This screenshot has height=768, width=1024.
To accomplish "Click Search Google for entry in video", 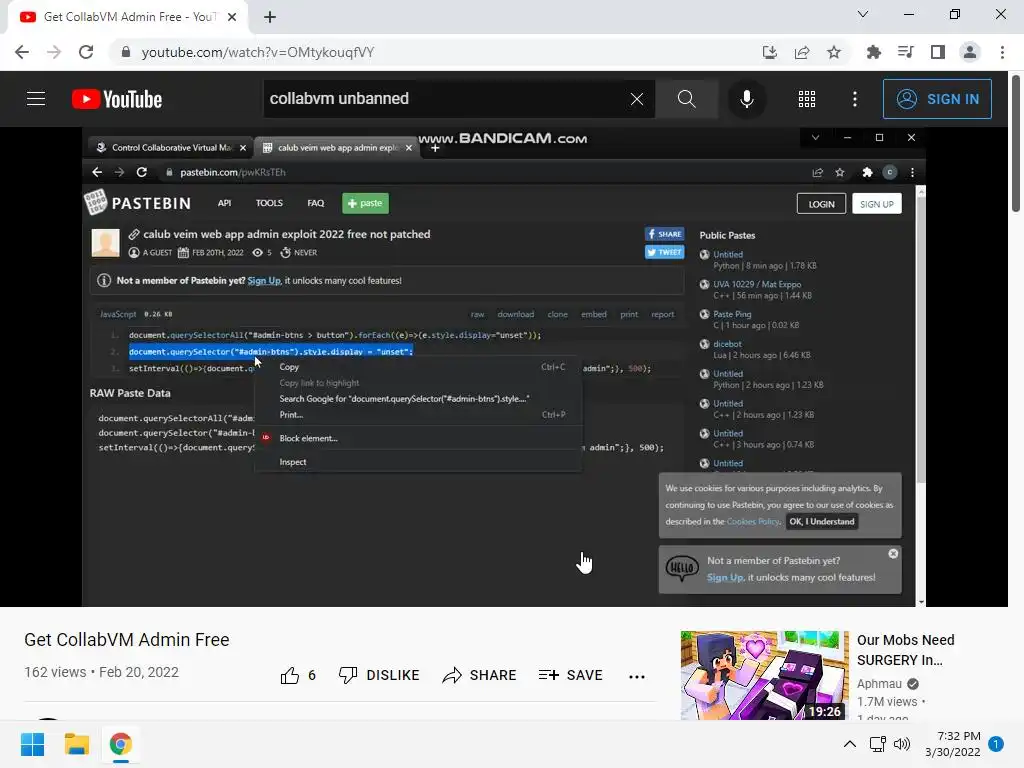I will pyautogui.click(x=404, y=398).
